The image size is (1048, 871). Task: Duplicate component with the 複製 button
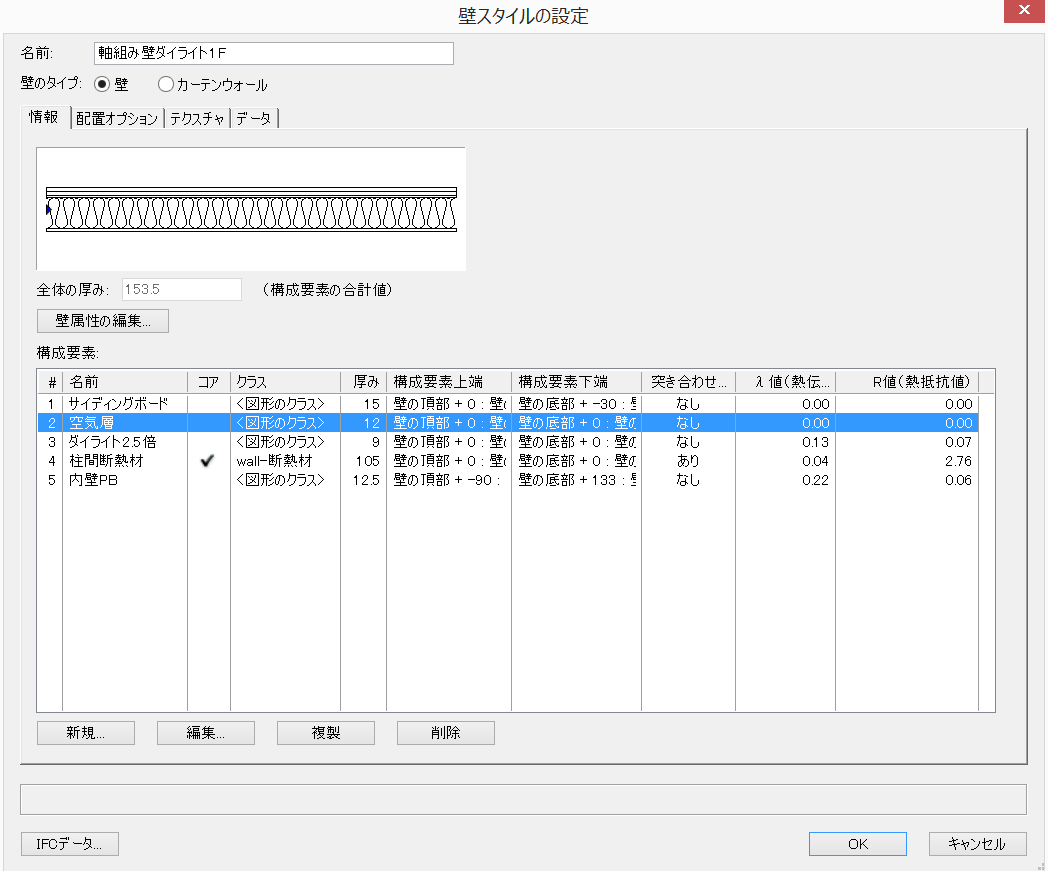click(326, 733)
